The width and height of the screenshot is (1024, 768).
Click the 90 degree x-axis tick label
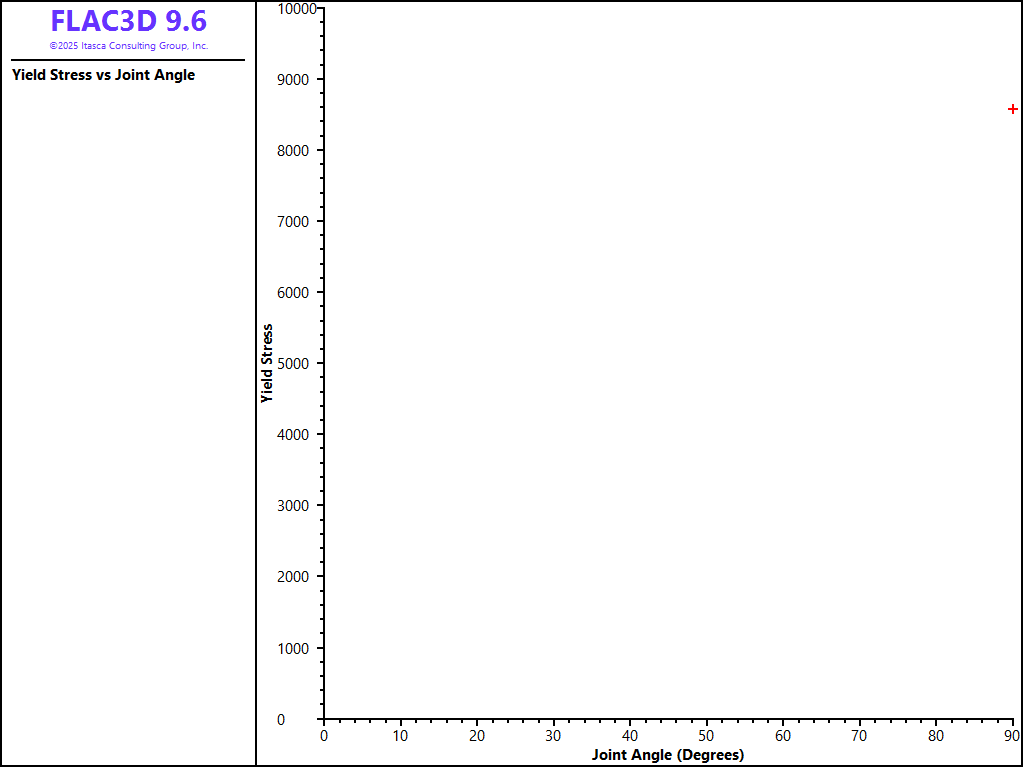pos(1012,736)
